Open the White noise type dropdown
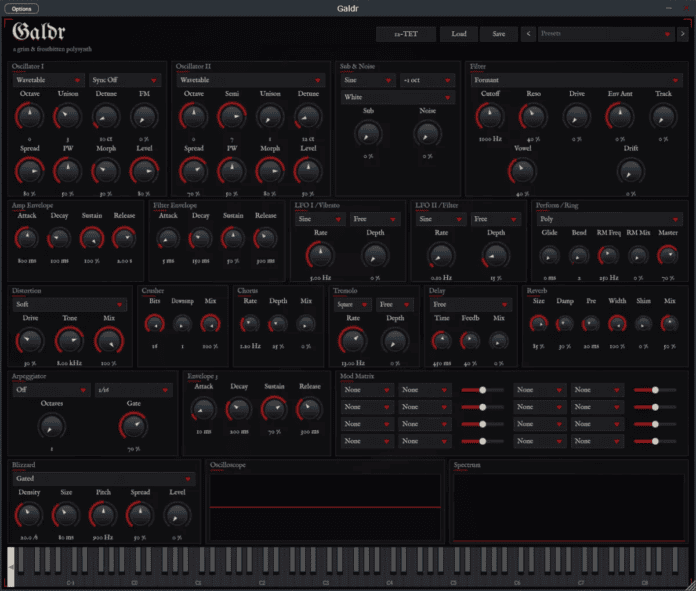 [398, 97]
